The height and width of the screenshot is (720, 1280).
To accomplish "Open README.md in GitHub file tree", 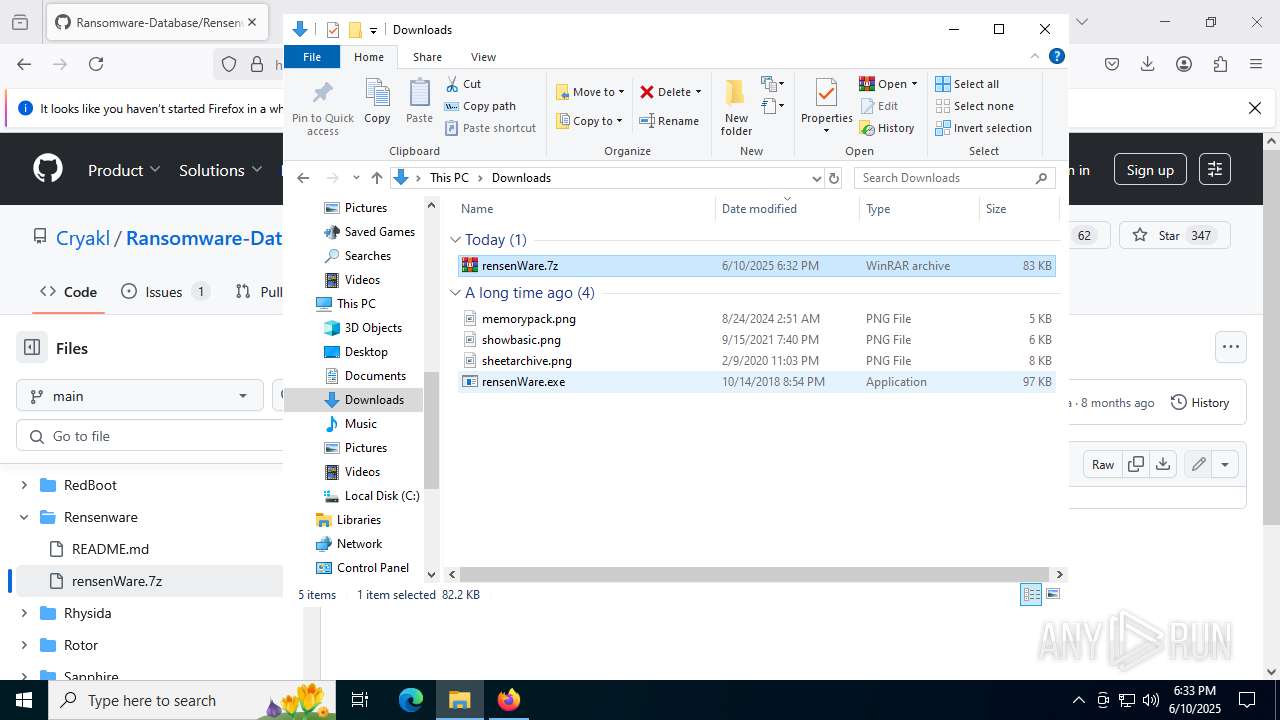I will 110,549.
